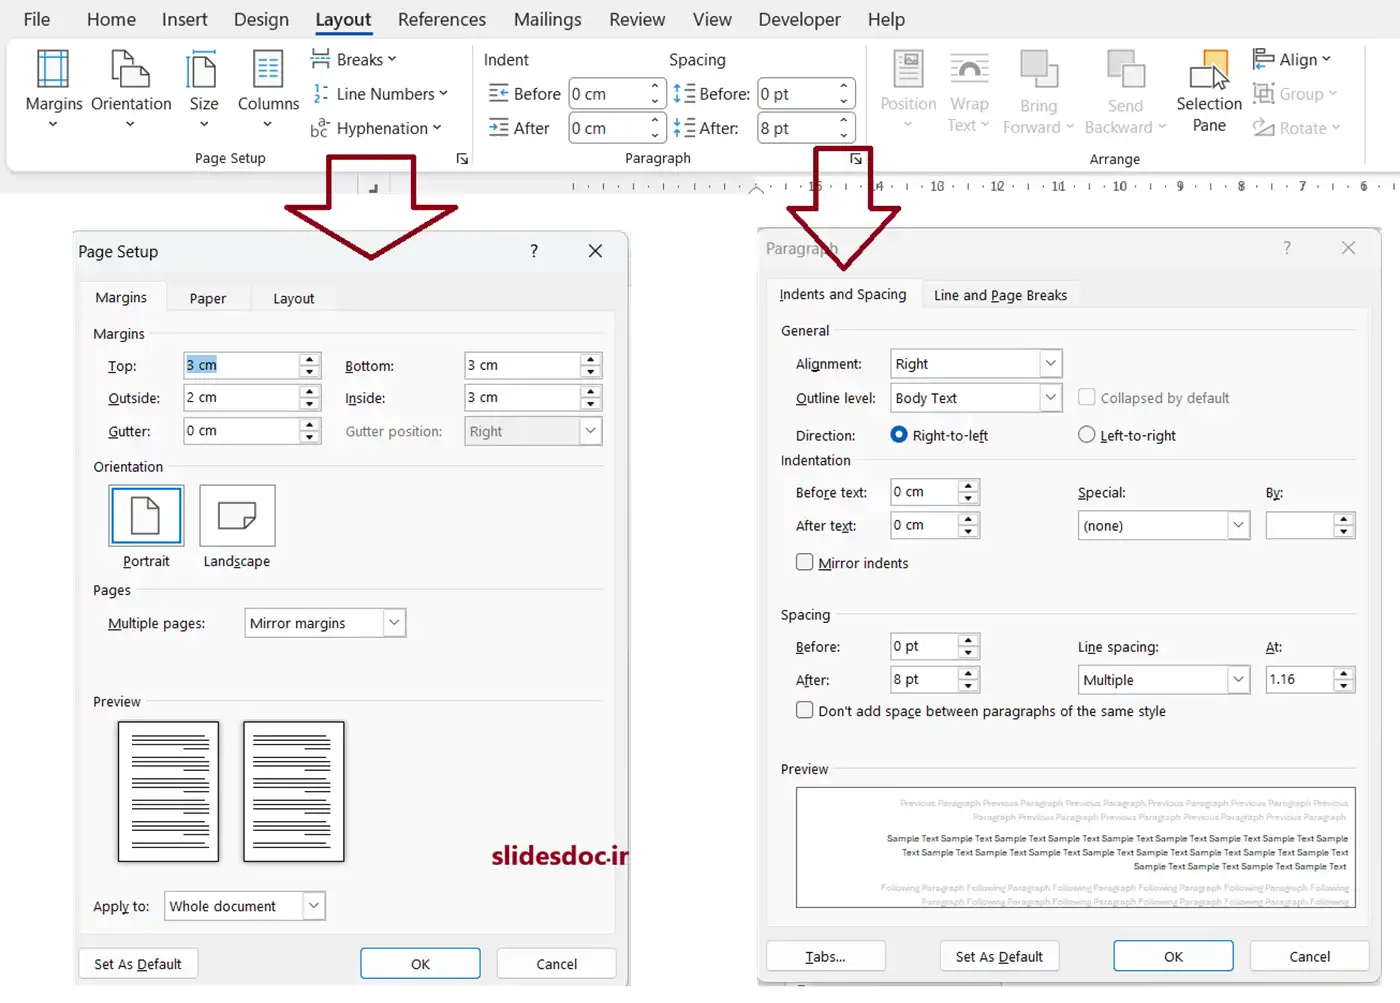Click the Spacing After icon in ribbon

click(x=684, y=128)
